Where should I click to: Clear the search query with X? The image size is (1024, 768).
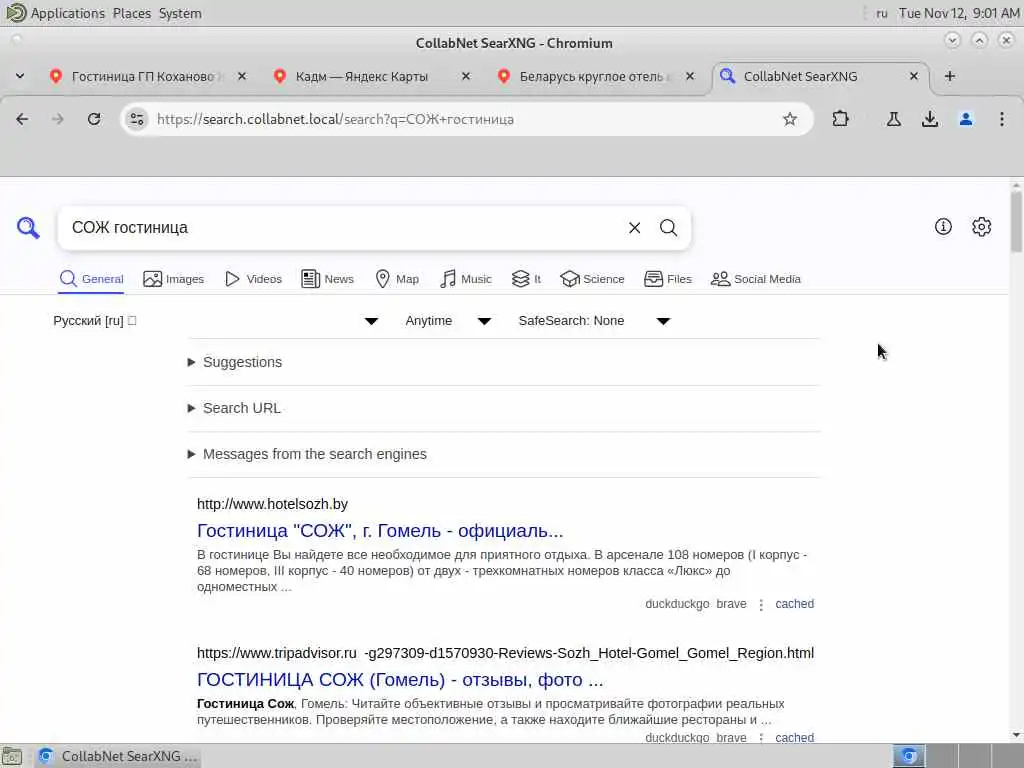[x=634, y=228]
